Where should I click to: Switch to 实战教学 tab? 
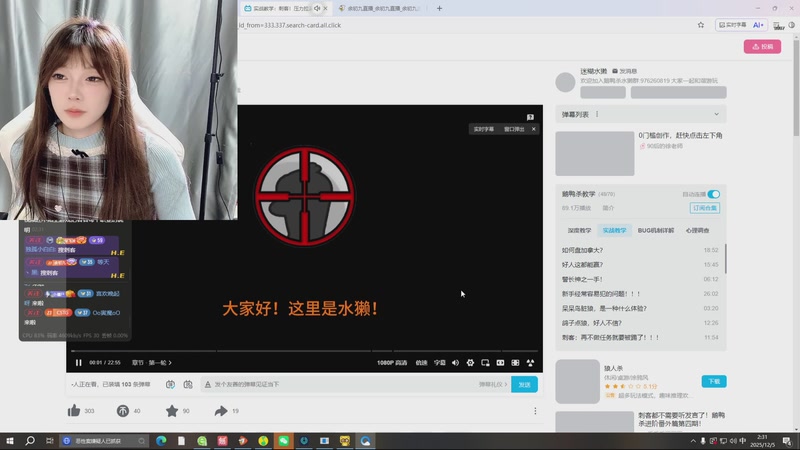pyautogui.click(x=614, y=231)
